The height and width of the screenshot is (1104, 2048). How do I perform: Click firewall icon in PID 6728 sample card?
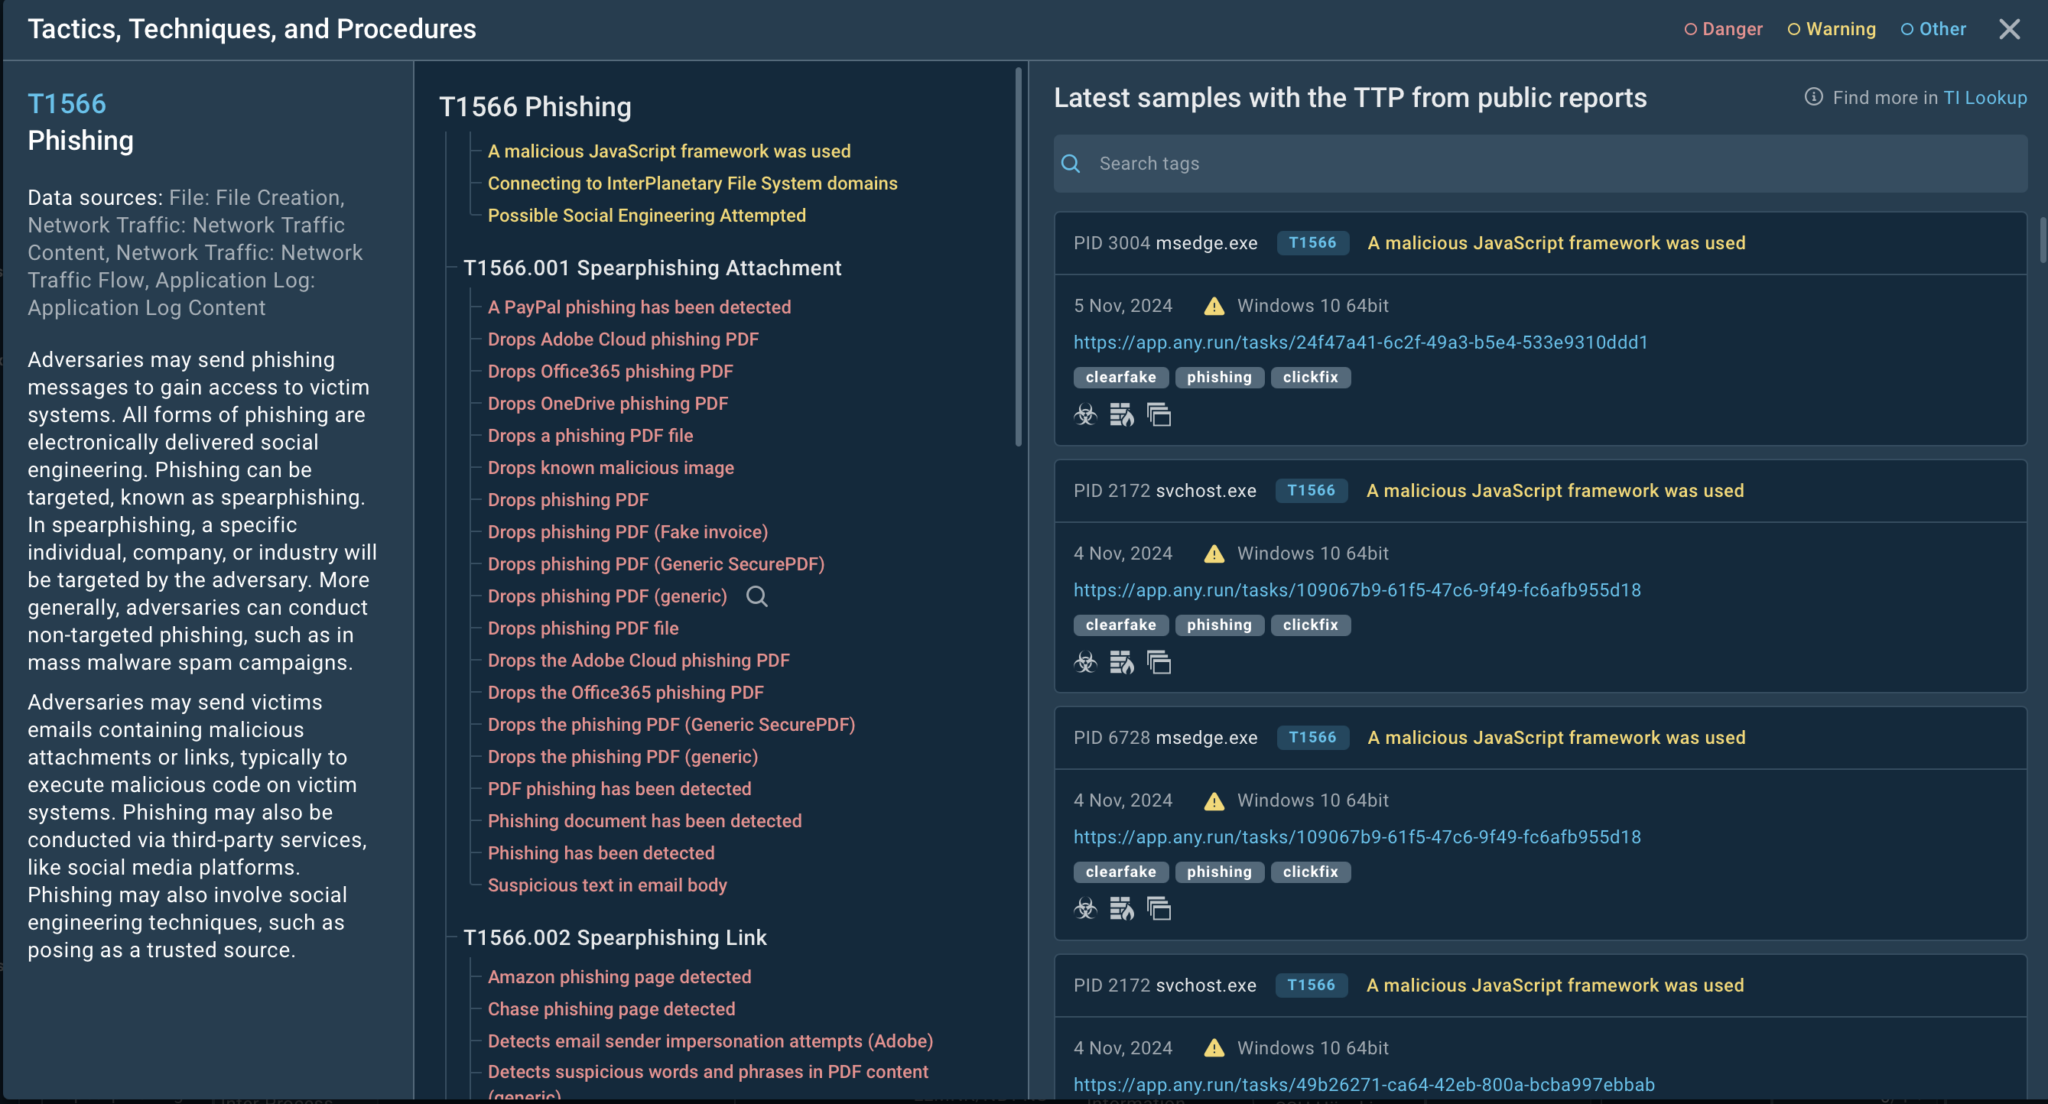pos(1122,909)
